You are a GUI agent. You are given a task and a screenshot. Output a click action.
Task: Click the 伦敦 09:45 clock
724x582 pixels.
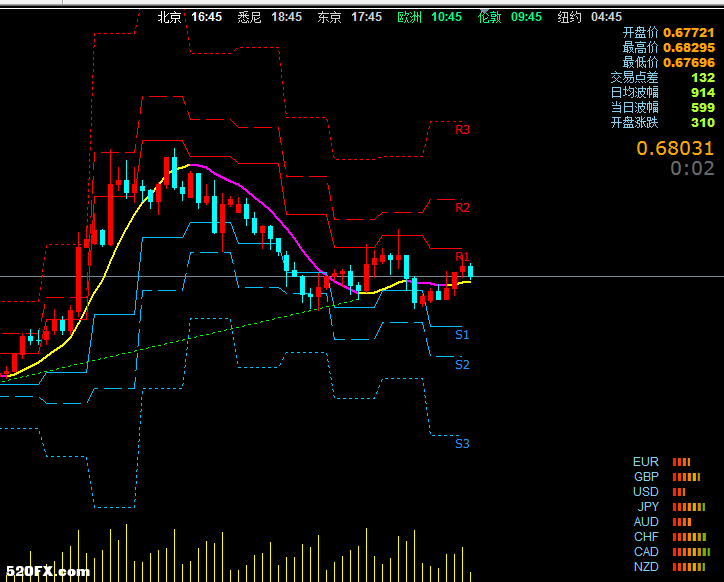click(x=510, y=17)
